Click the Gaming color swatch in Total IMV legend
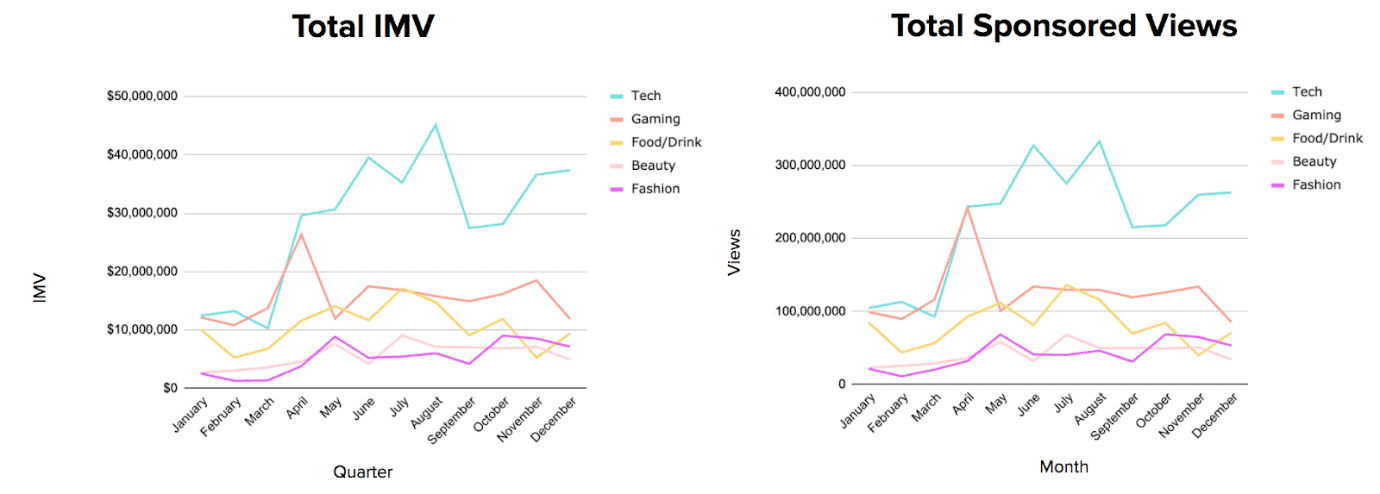 (x=618, y=119)
